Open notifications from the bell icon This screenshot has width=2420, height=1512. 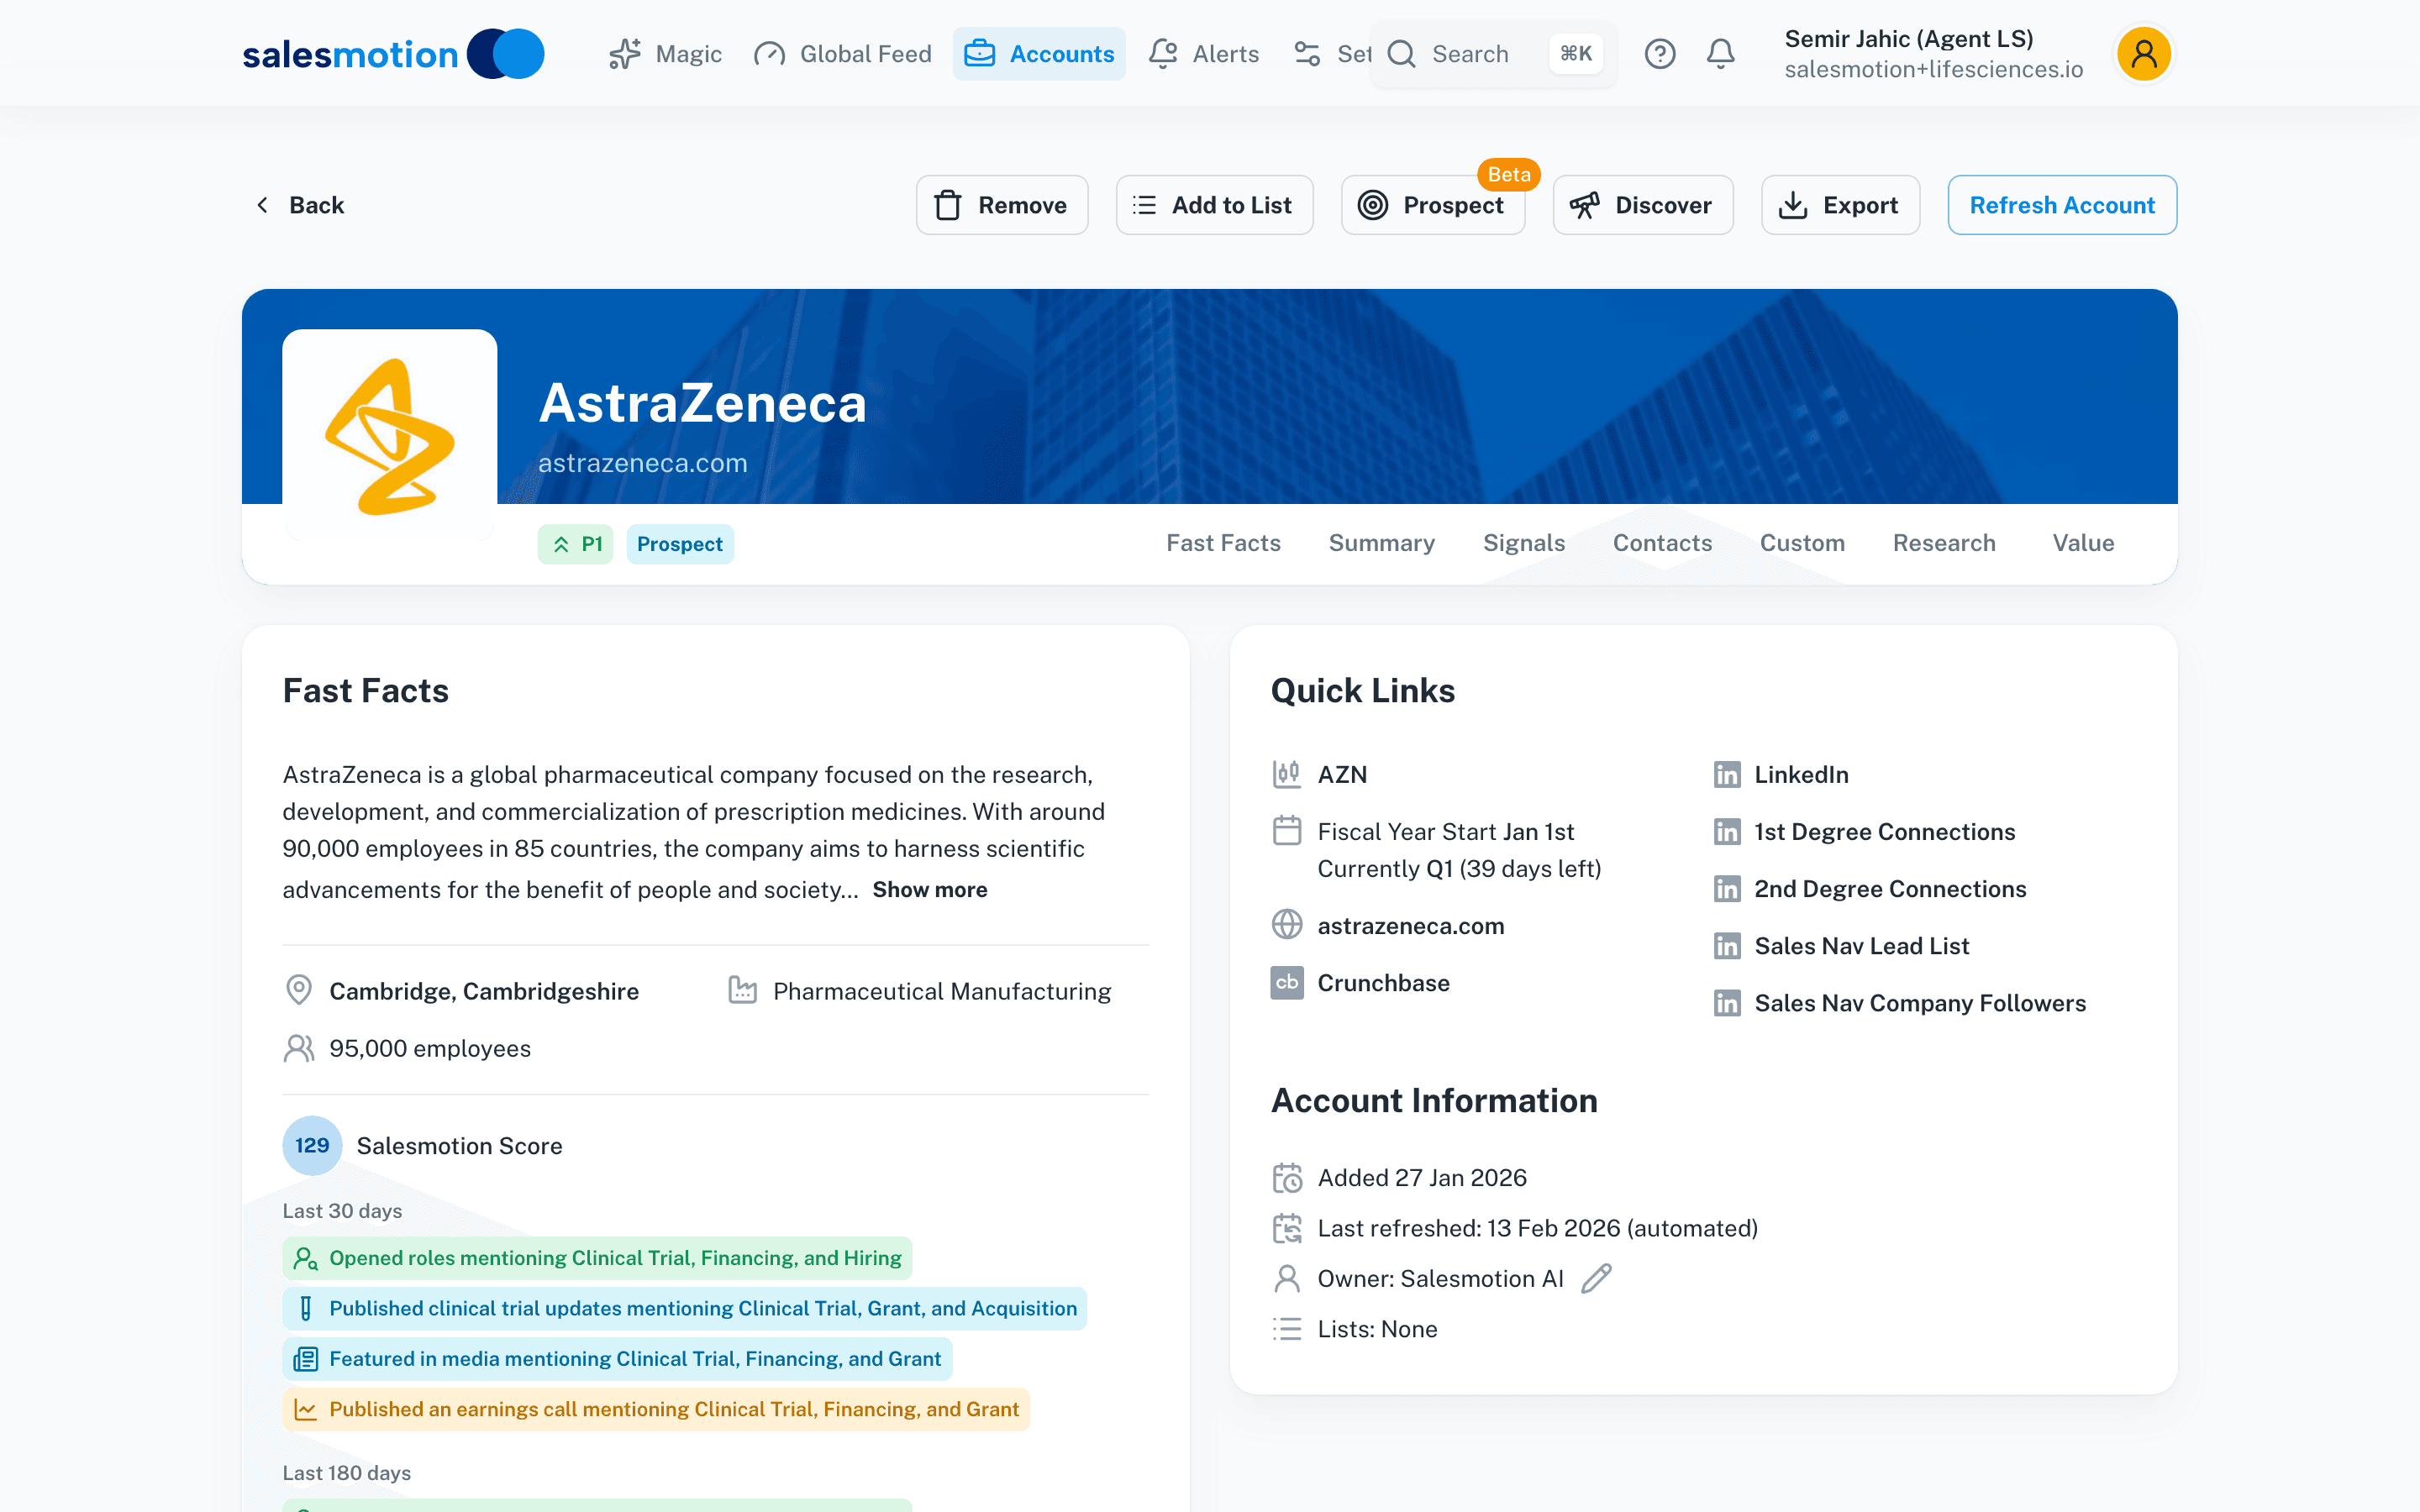coord(1720,53)
